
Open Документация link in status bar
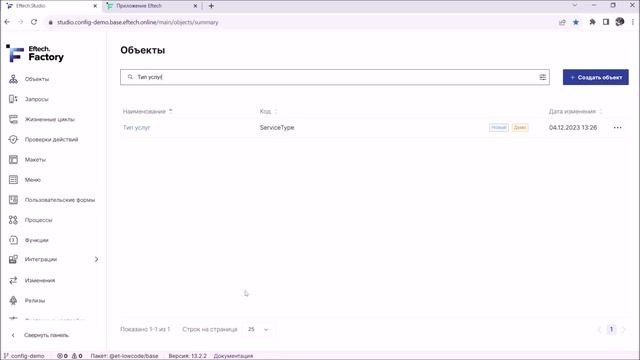point(233,356)
